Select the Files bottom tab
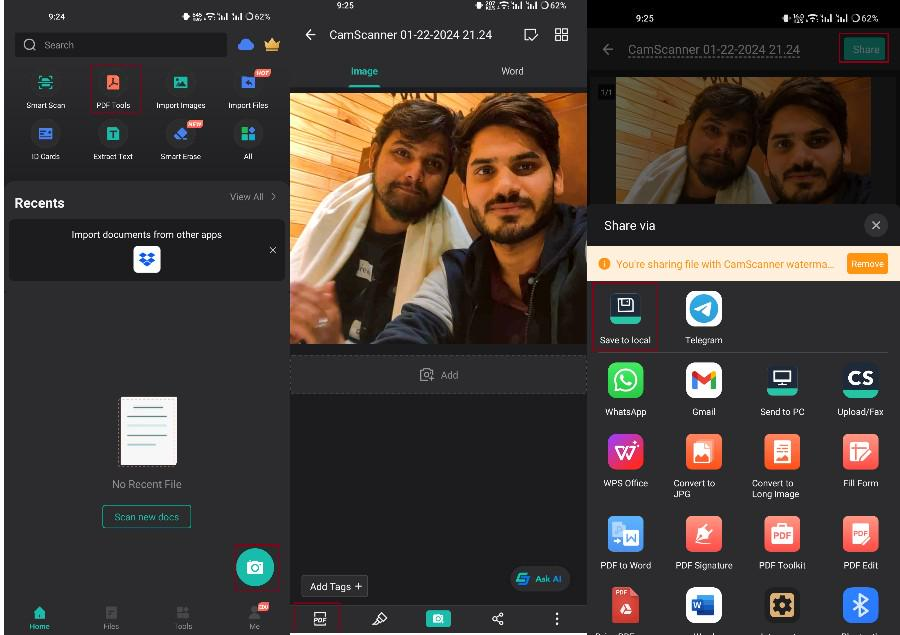Image resolution: width=900 pixels, height=635 pixels. pyautogui.click(x=111, y=618)
